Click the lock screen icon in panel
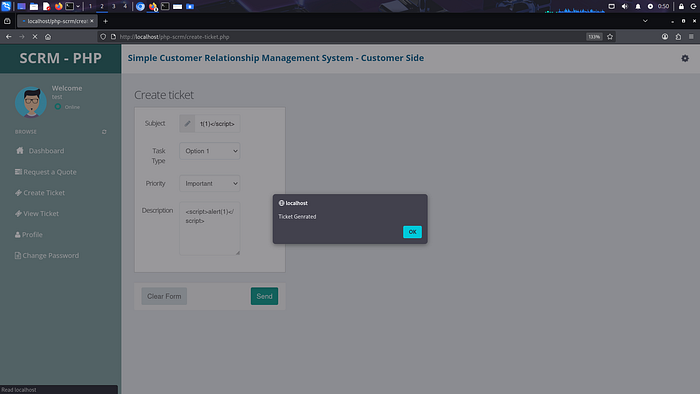This screenshot has width=700, height=394. [x=681, y=6]
